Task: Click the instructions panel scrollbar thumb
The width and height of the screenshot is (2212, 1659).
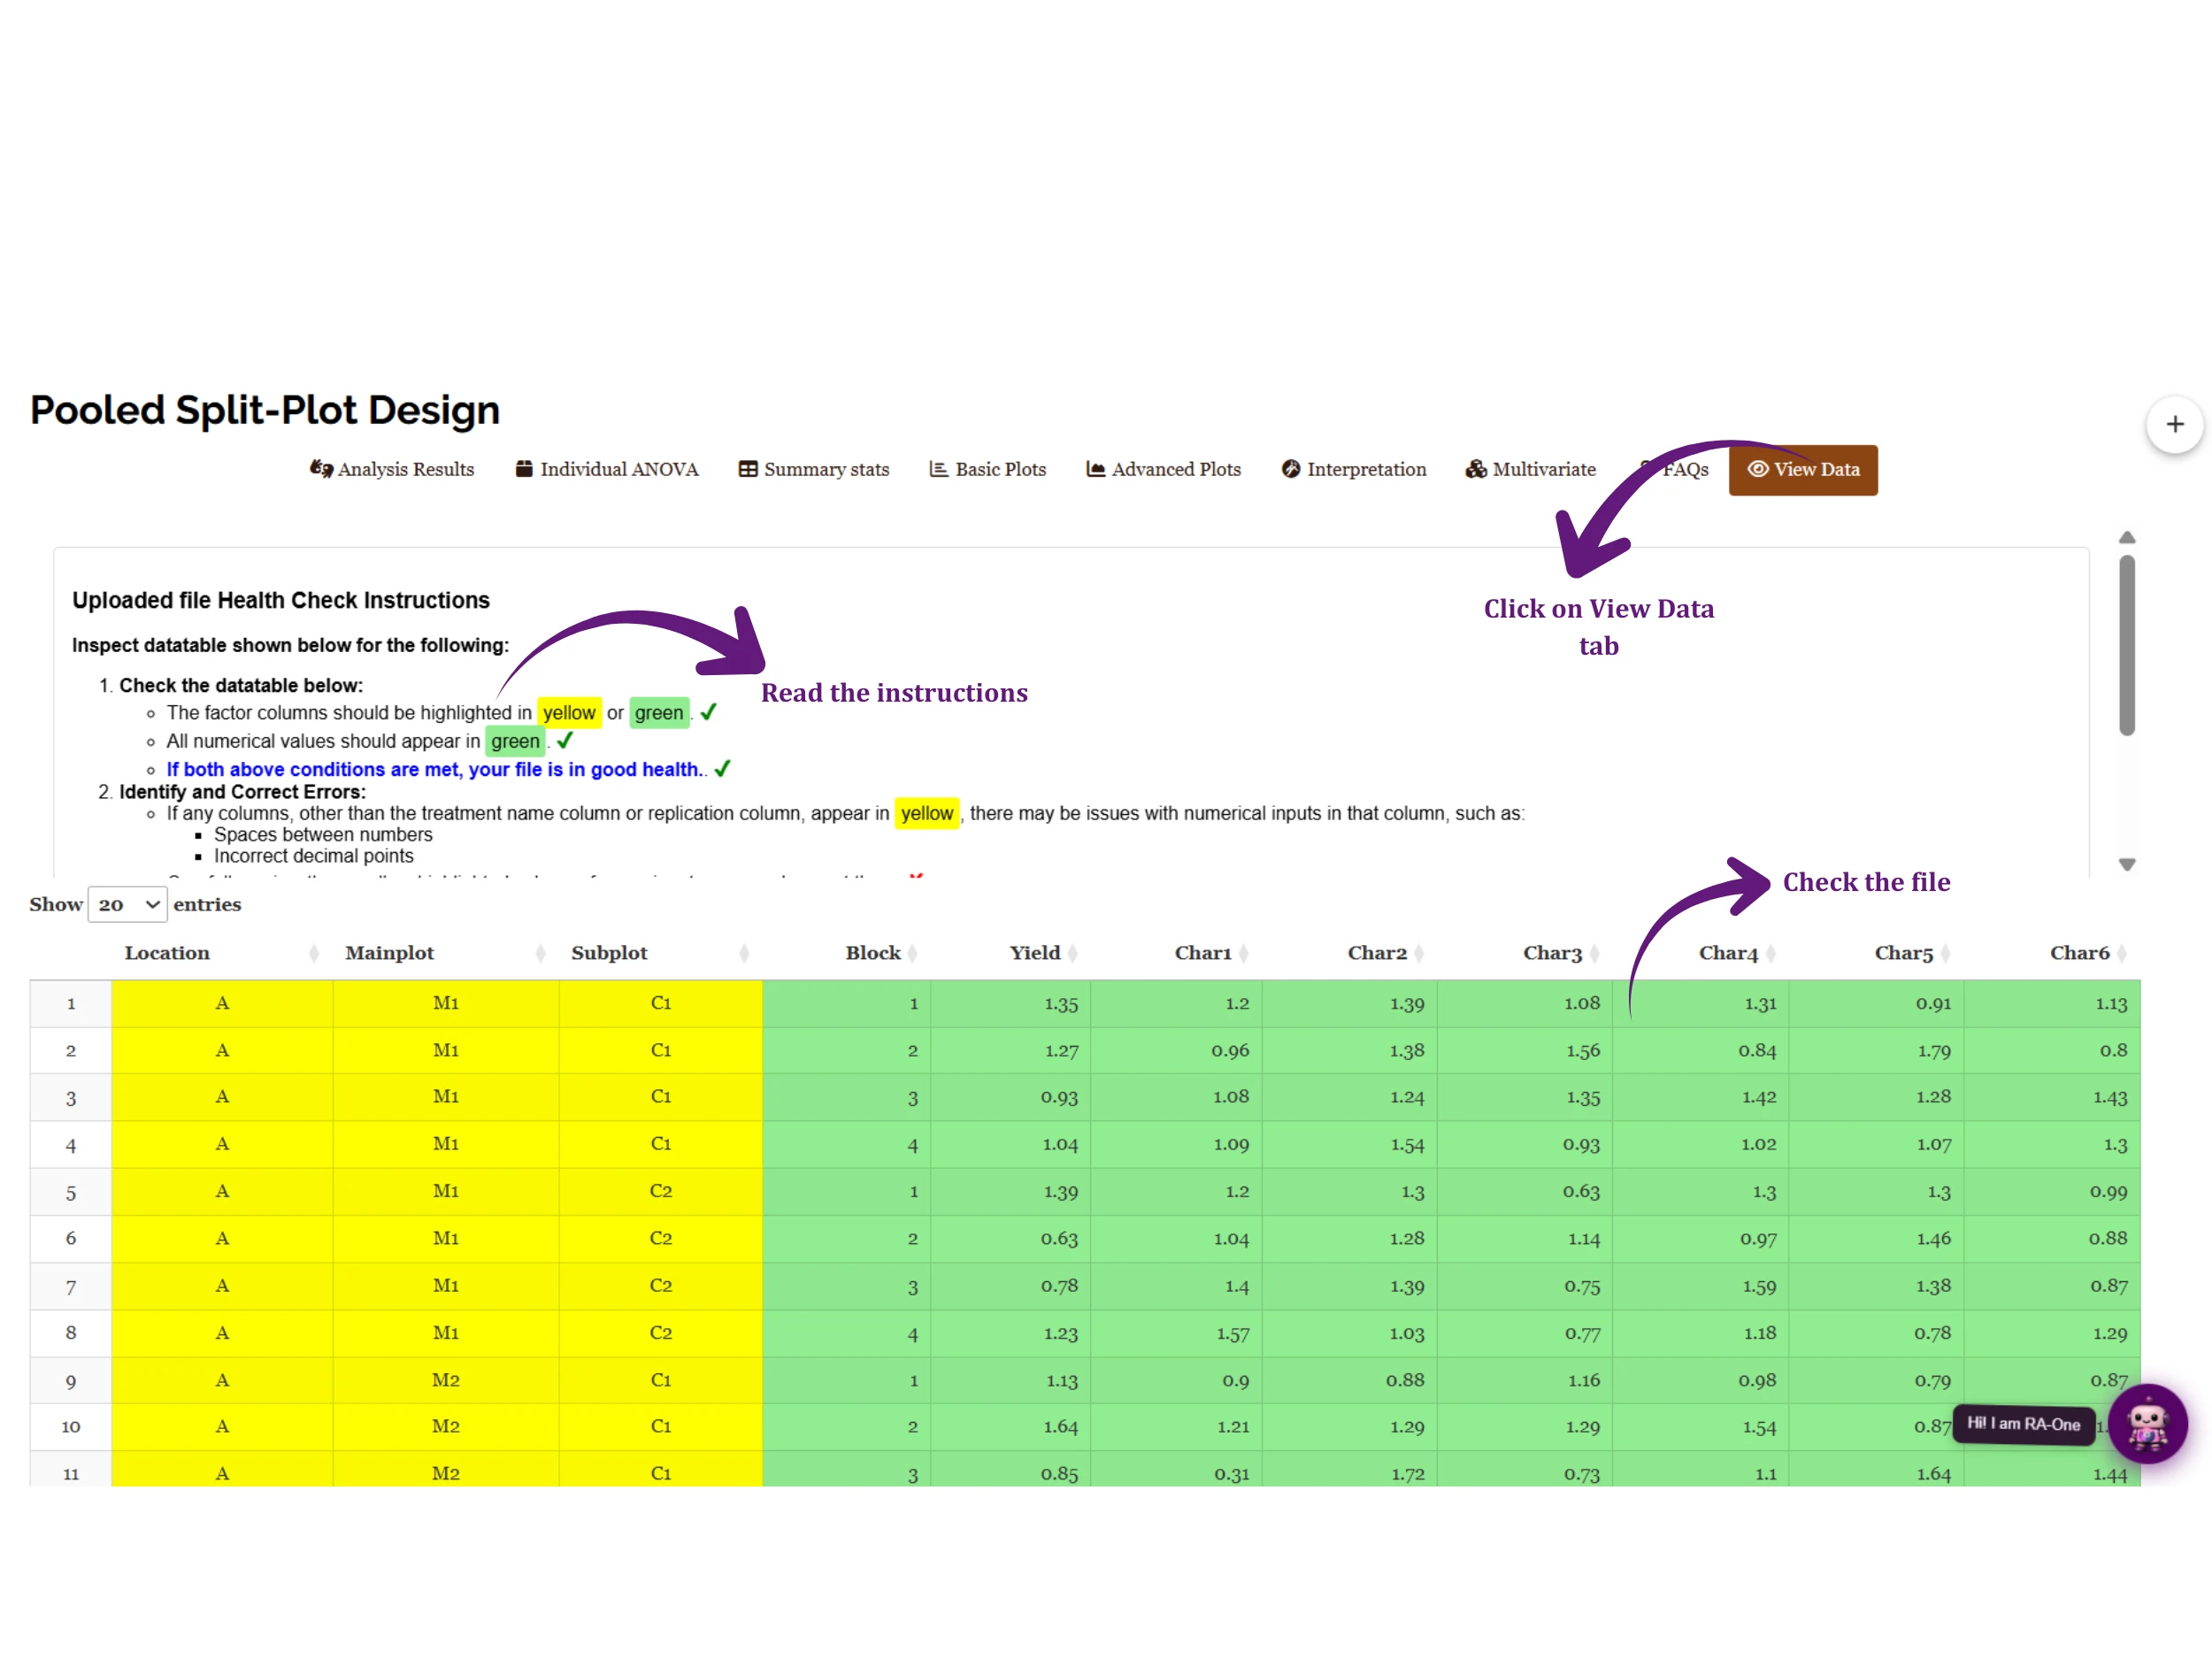Action: (2127, 646)
